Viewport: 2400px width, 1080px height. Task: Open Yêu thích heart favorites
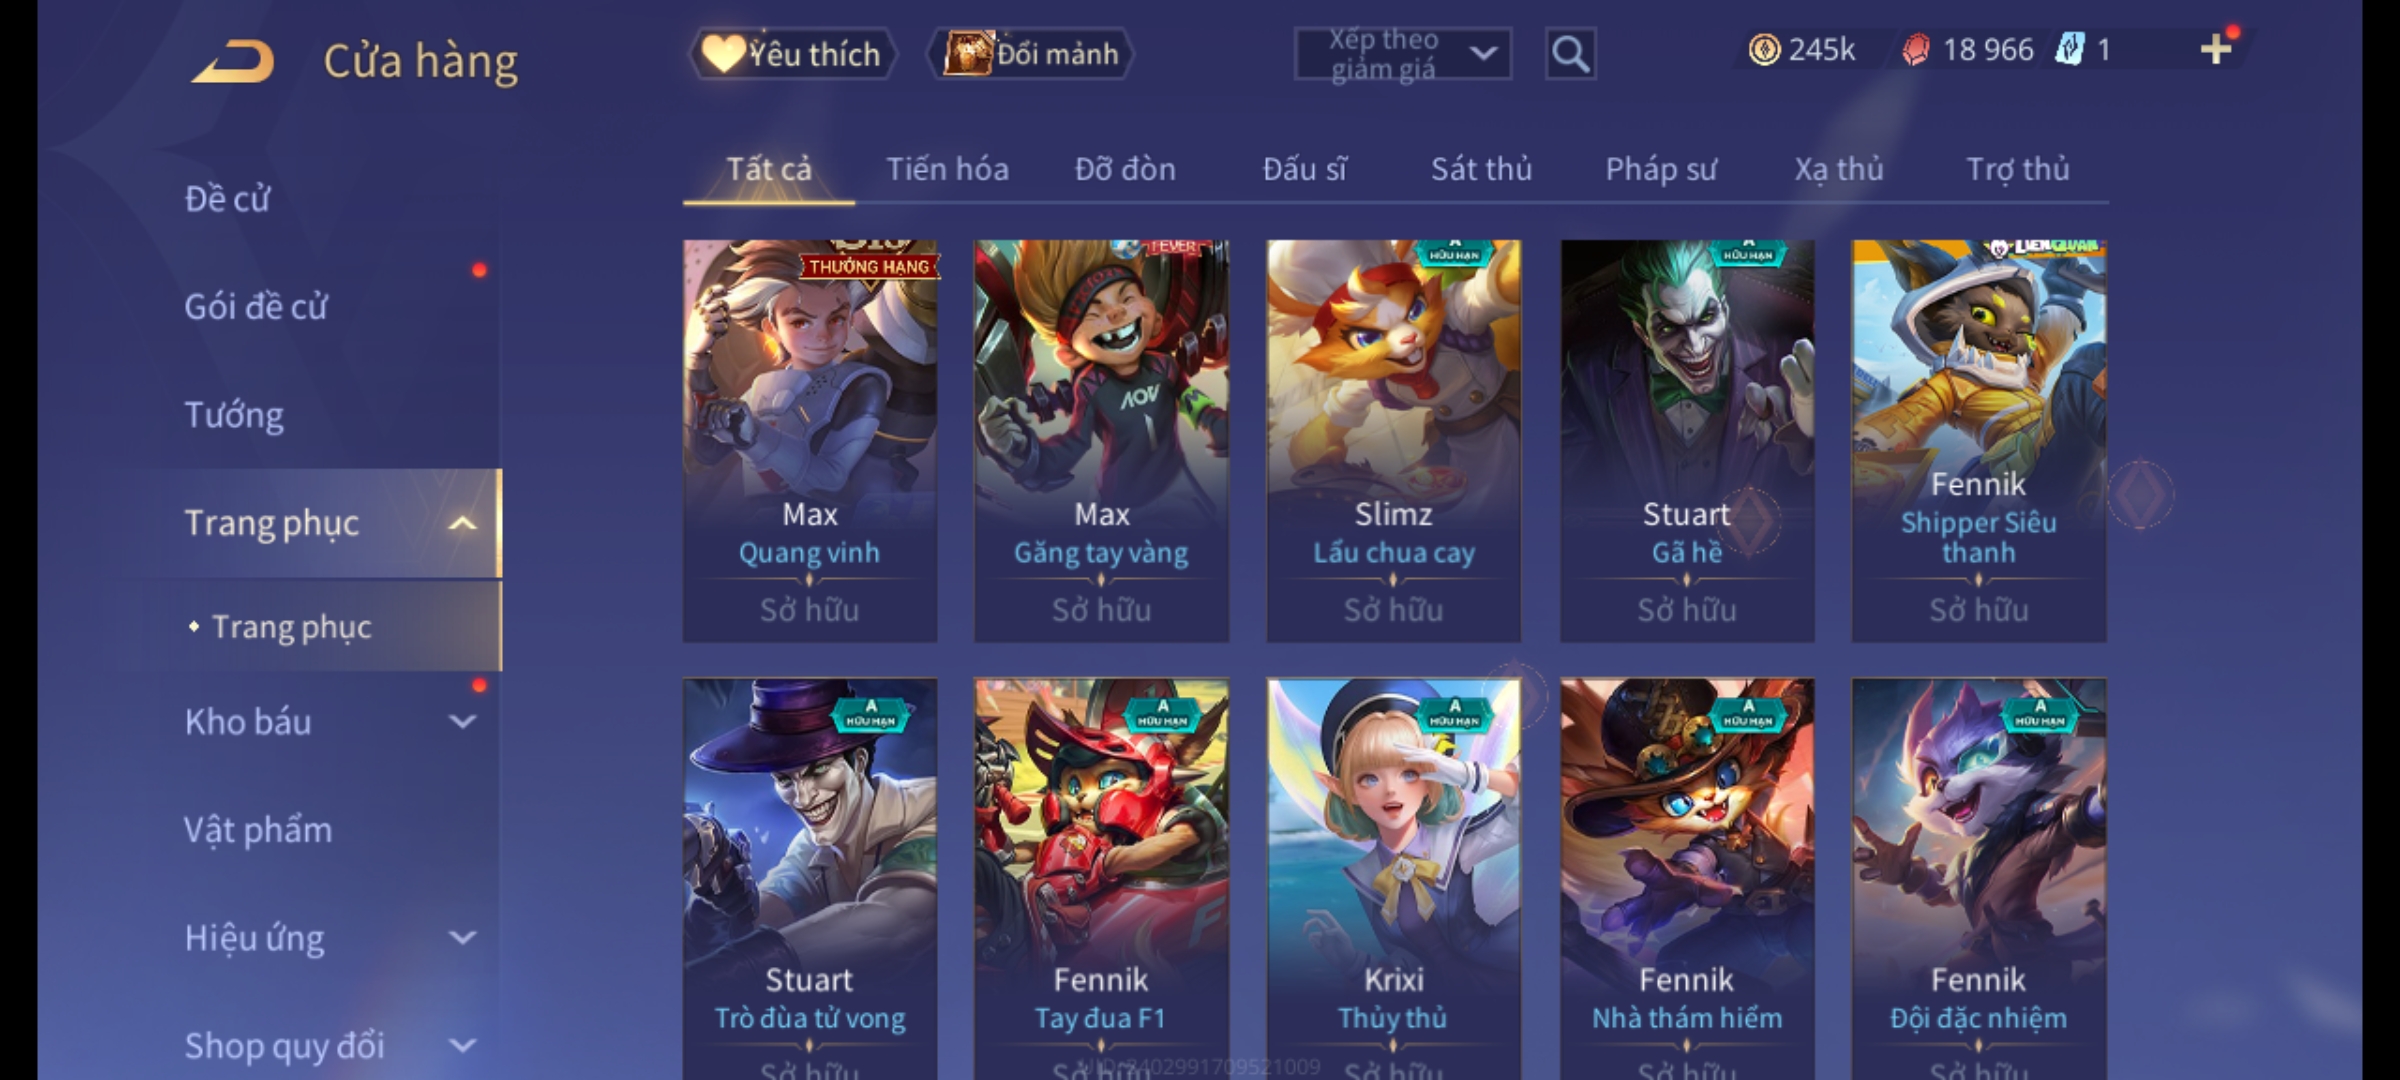click(792, 54)
